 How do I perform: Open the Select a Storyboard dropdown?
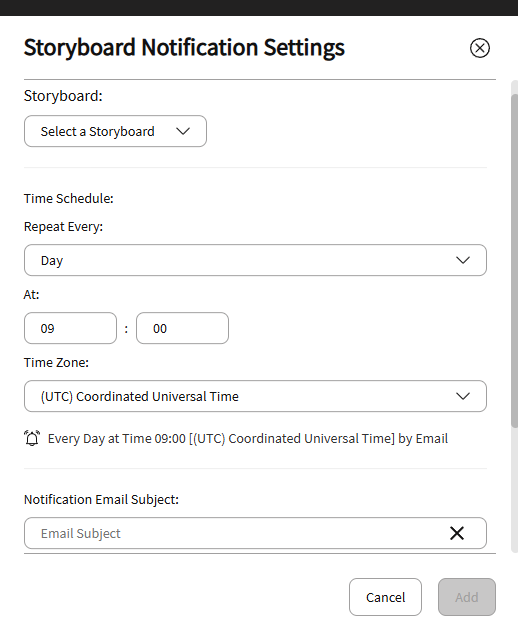[x=116, y=131]
